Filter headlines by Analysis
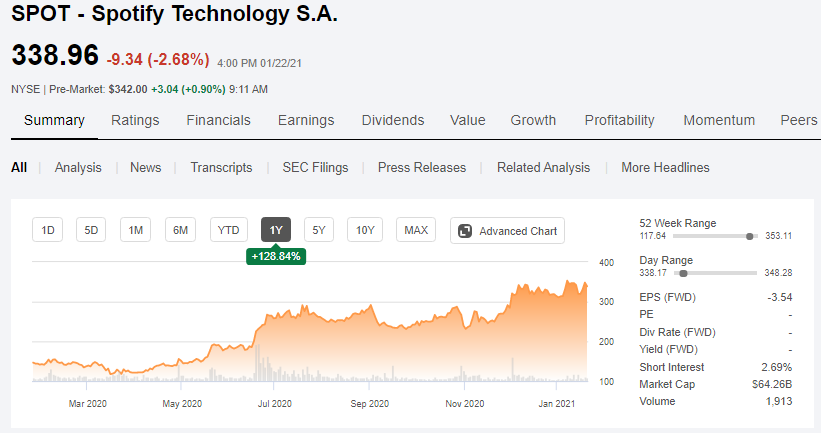This screenshot has width=821, height=433. tap(78, 168)
